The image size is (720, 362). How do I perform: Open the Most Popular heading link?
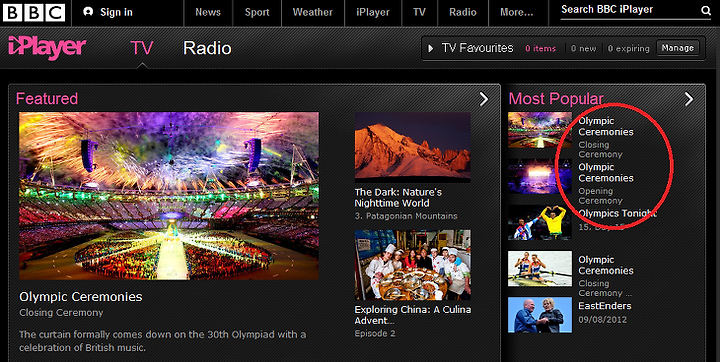click(x=556, y=99)
